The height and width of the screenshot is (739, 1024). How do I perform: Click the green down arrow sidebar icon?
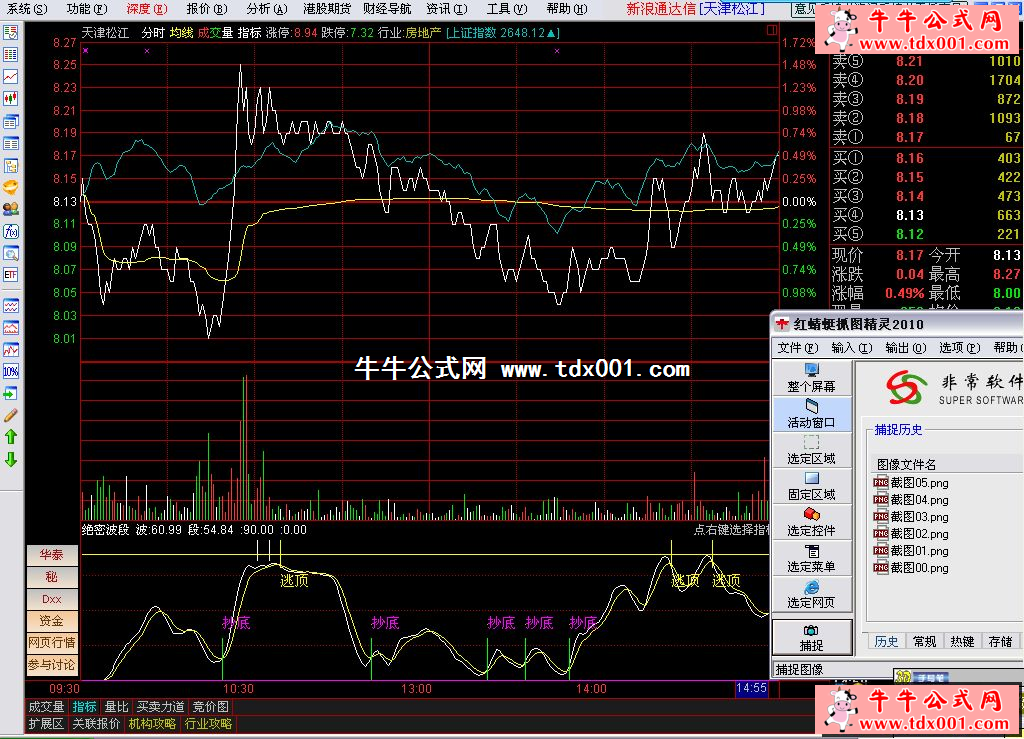click(10, 460)
